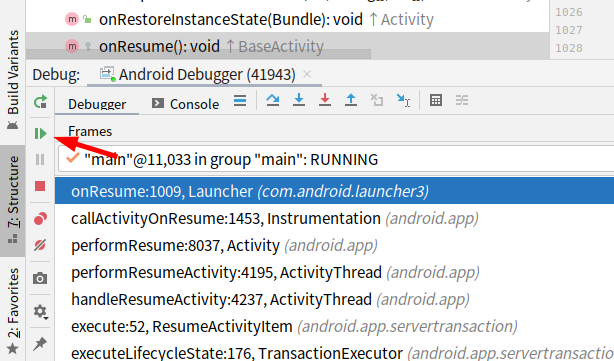Screen dimensions: 614x361
Task: Switch to the Debugger tab
Action: 97,104
